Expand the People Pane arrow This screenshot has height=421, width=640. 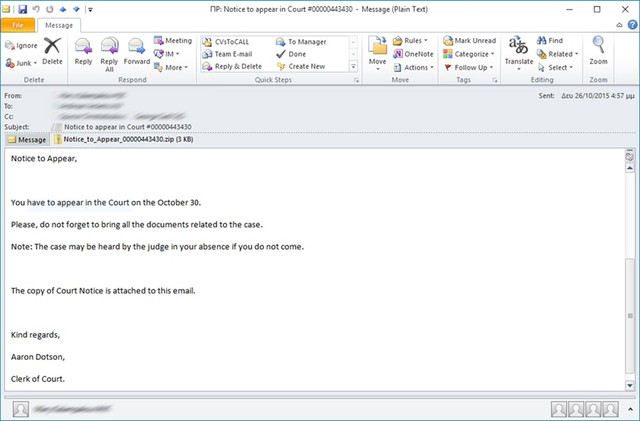[x=630, y=409]
